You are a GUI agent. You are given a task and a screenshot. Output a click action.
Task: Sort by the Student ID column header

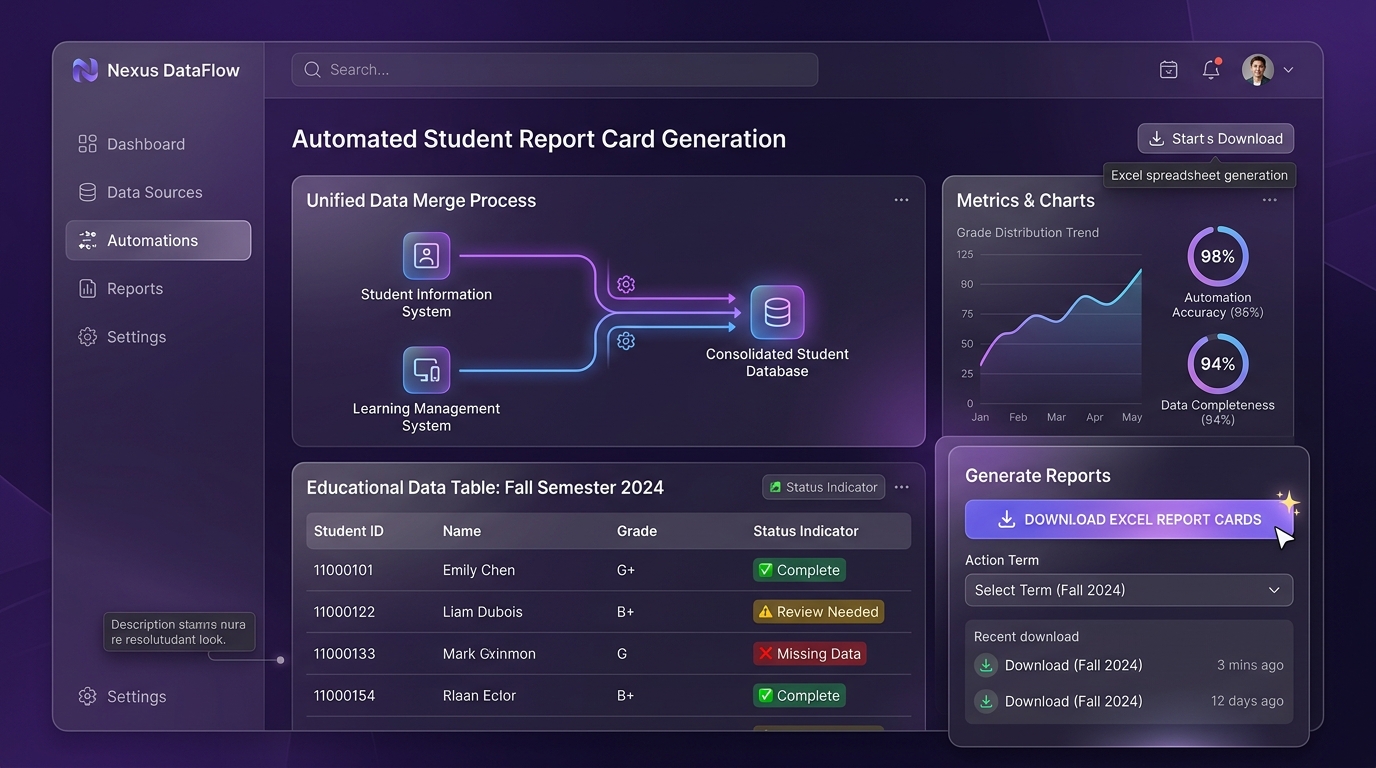pos(349,531)
